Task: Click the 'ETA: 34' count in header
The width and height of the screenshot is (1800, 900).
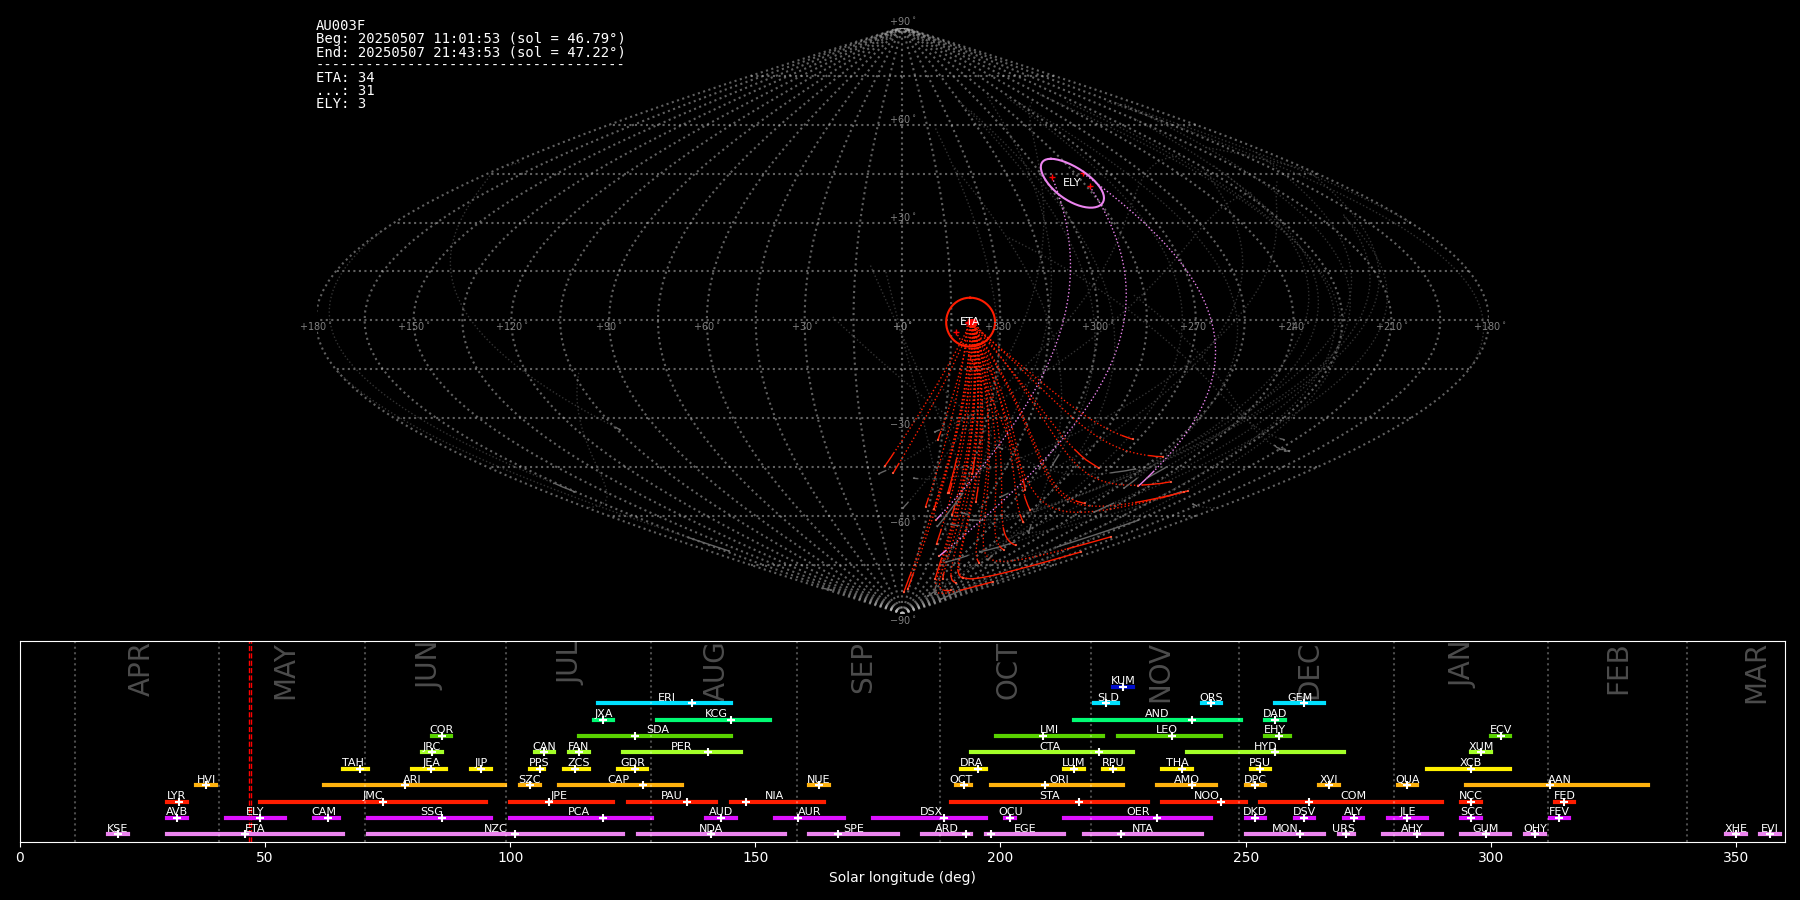Action: 345,77
